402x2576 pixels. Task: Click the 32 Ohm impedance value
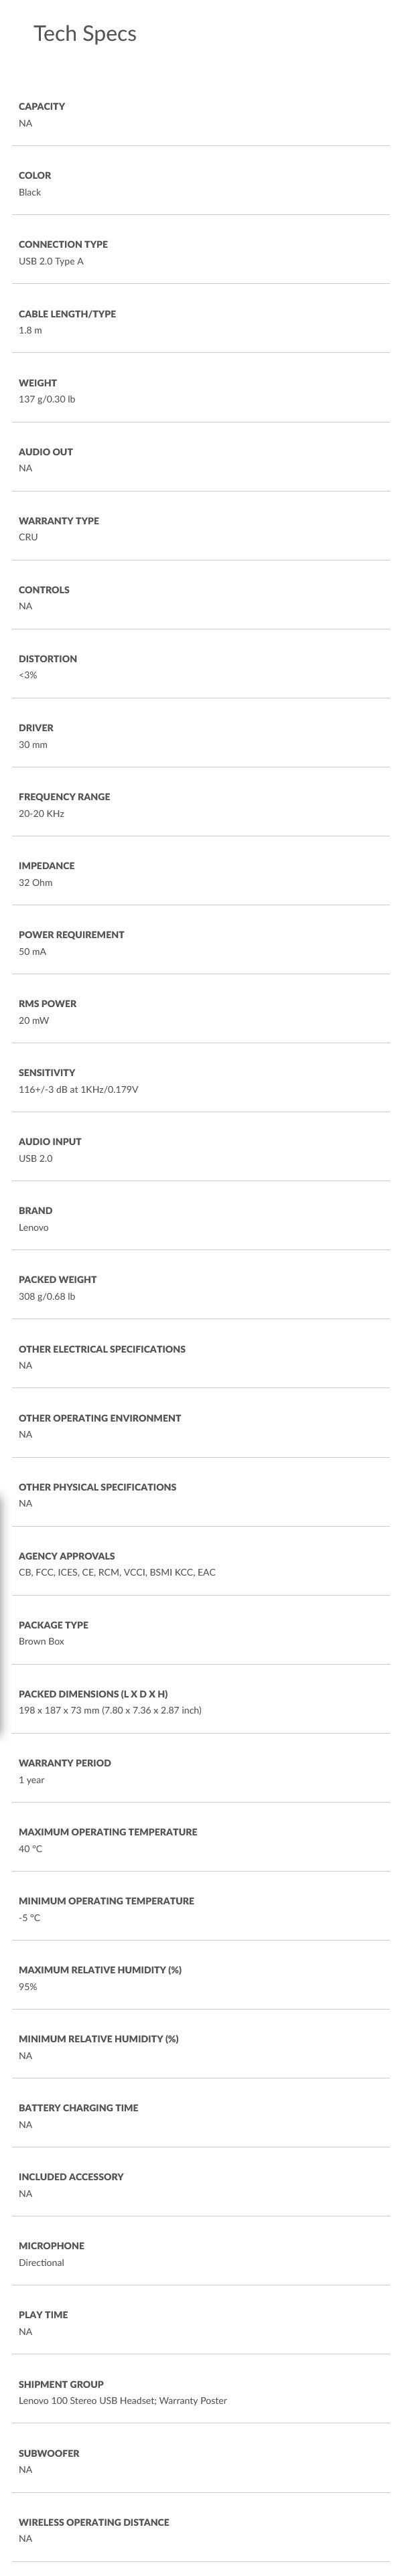click(36, 883)
